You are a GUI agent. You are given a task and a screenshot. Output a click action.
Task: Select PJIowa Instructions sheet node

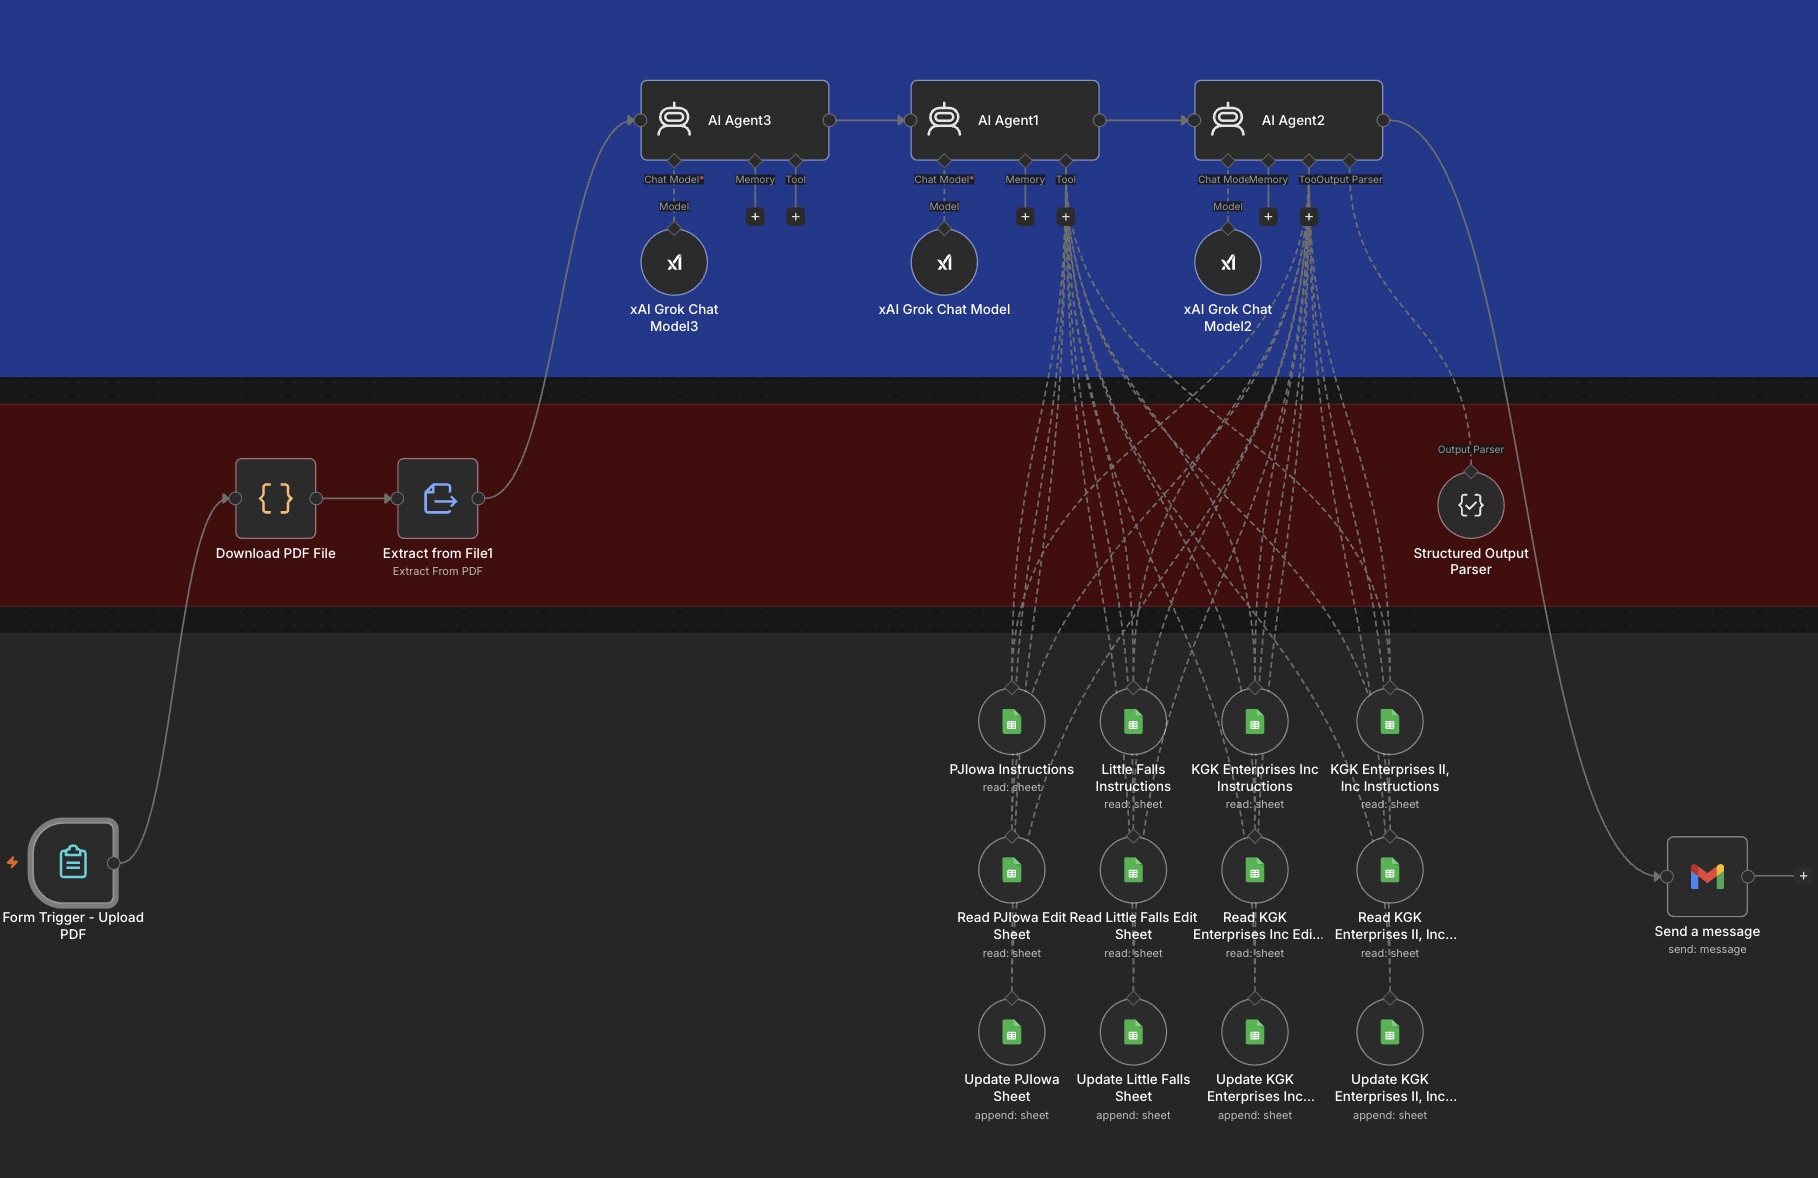1012,721
